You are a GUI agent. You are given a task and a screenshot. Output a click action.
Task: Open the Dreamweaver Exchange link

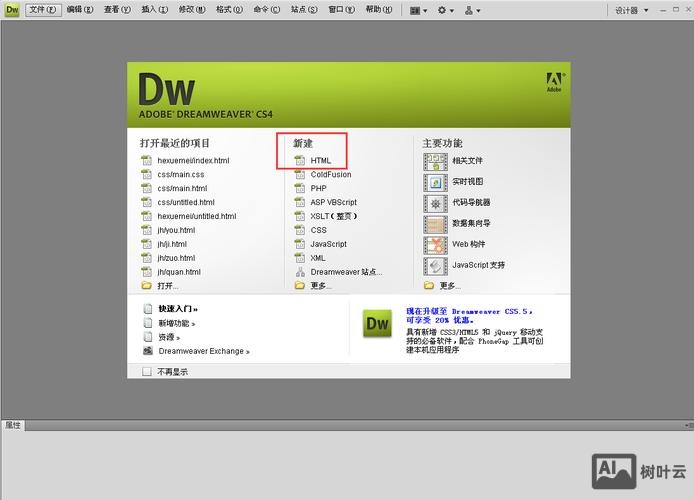click(x=204, y=351)
